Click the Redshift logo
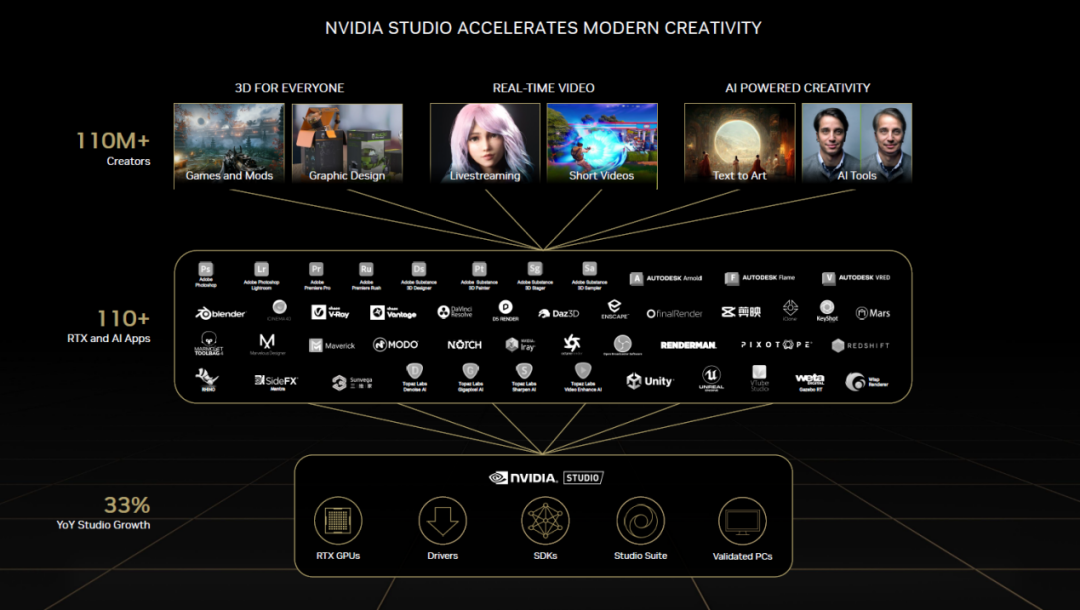 [860, 345]
